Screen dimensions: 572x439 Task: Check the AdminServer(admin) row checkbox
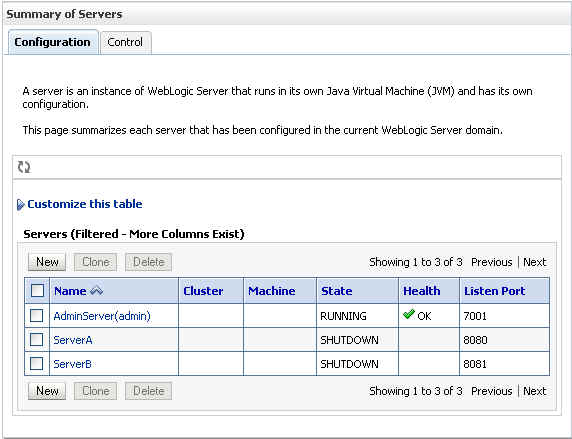click(36, 316)
